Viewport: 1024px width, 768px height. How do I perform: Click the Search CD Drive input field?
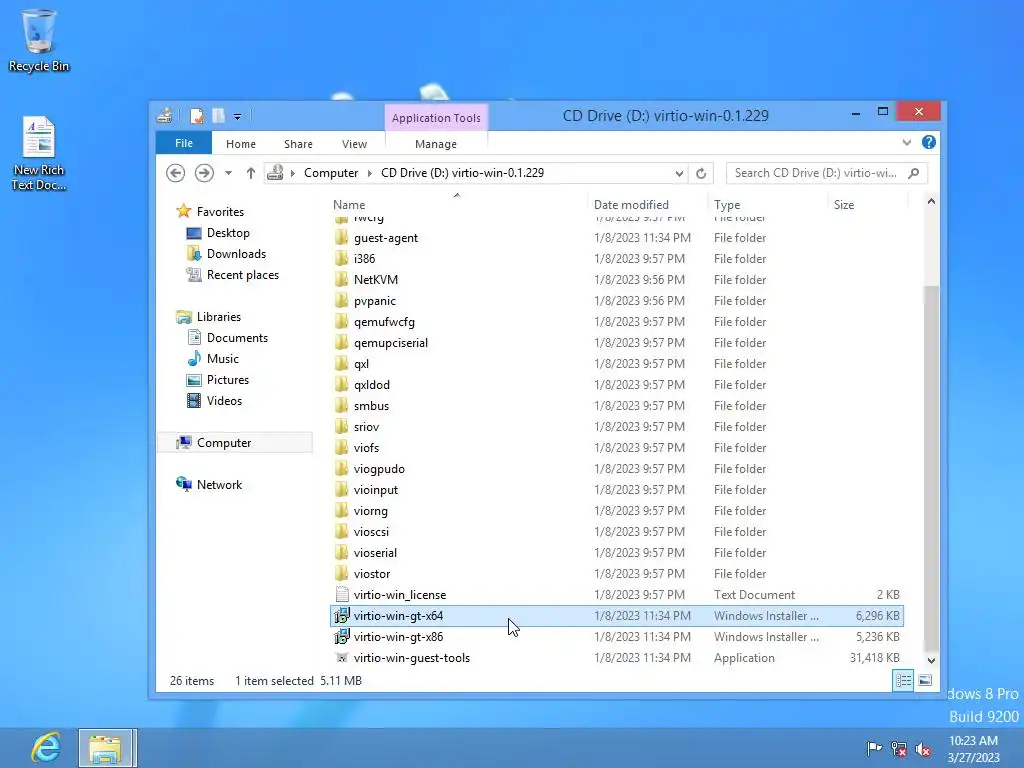(x=815, y=173)
